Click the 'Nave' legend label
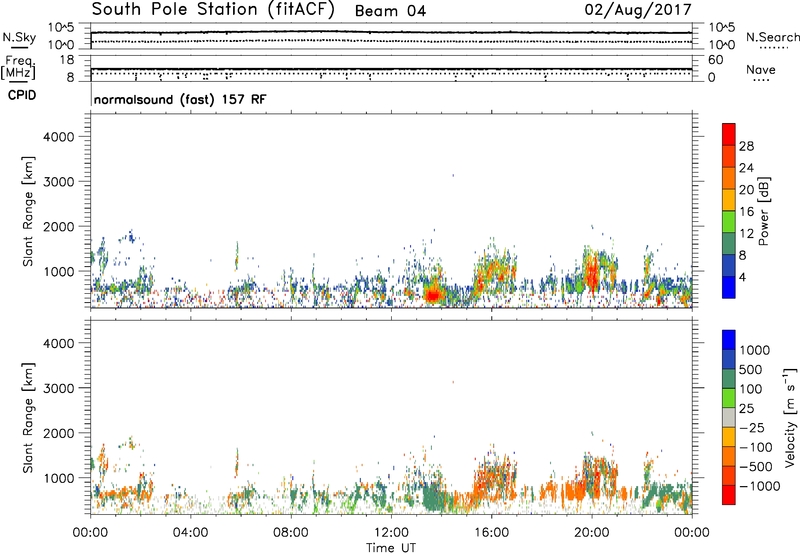The image size is (800, 554). (761, 69)
